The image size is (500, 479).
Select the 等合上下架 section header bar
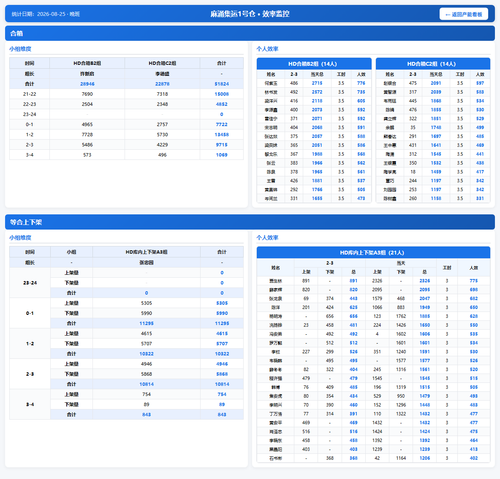coord(250,222)
